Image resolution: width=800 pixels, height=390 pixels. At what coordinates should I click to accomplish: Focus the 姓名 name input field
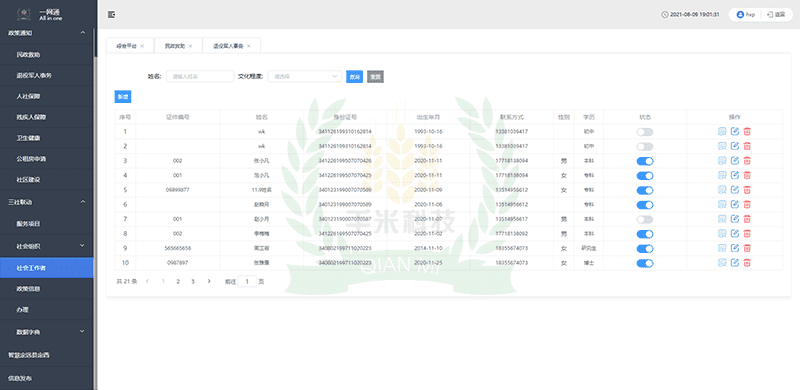[x=200, y=76]
